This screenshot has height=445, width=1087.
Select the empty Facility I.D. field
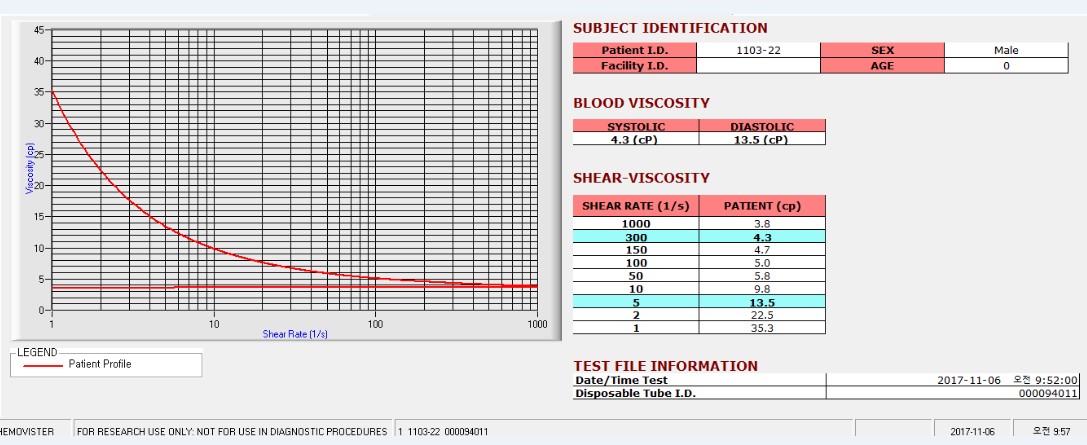point(758,66)
